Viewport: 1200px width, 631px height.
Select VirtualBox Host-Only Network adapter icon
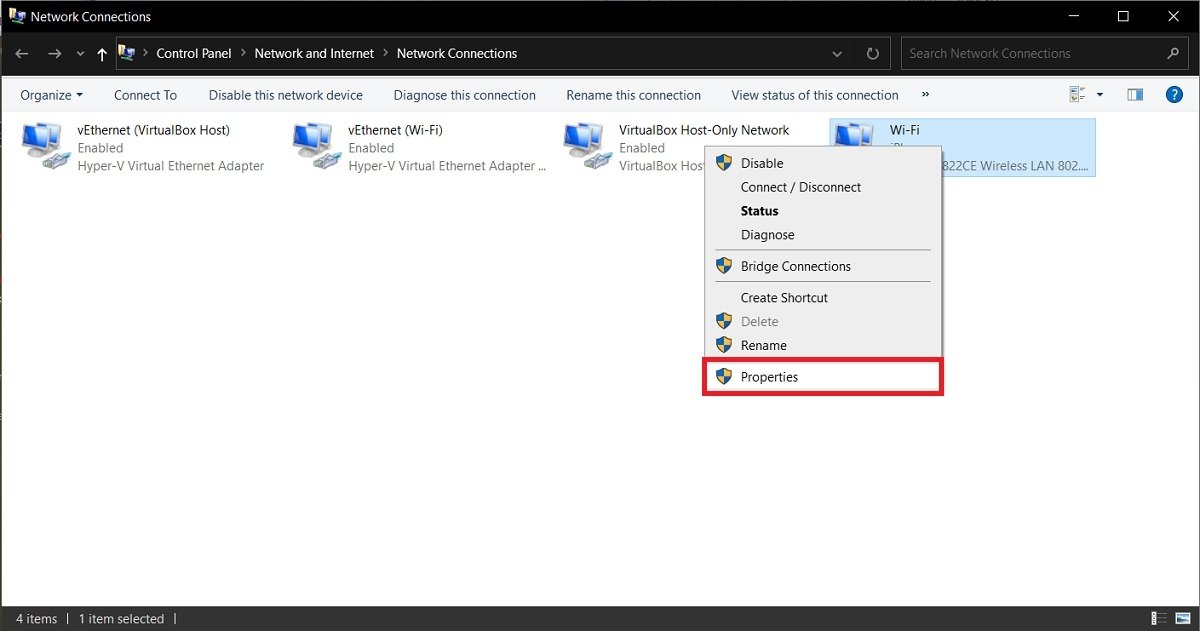(x=586, y=146)
